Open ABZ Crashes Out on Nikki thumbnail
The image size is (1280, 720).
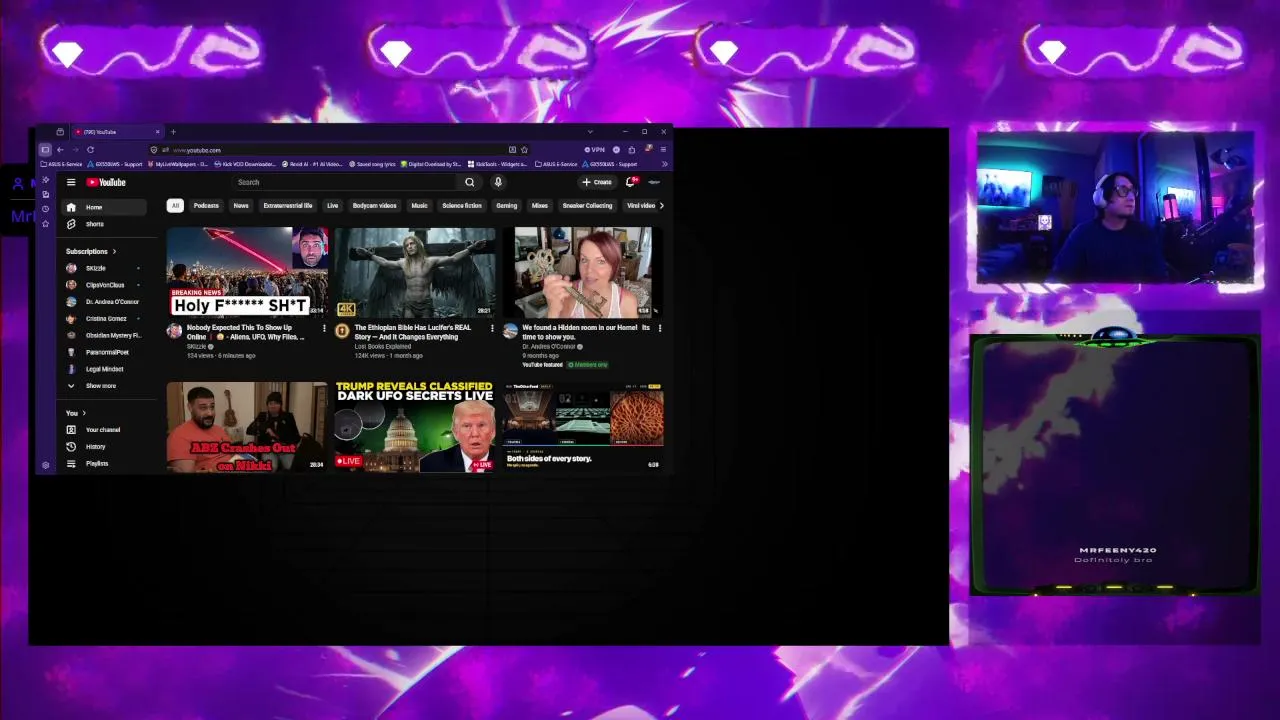[x=247, y=425]
